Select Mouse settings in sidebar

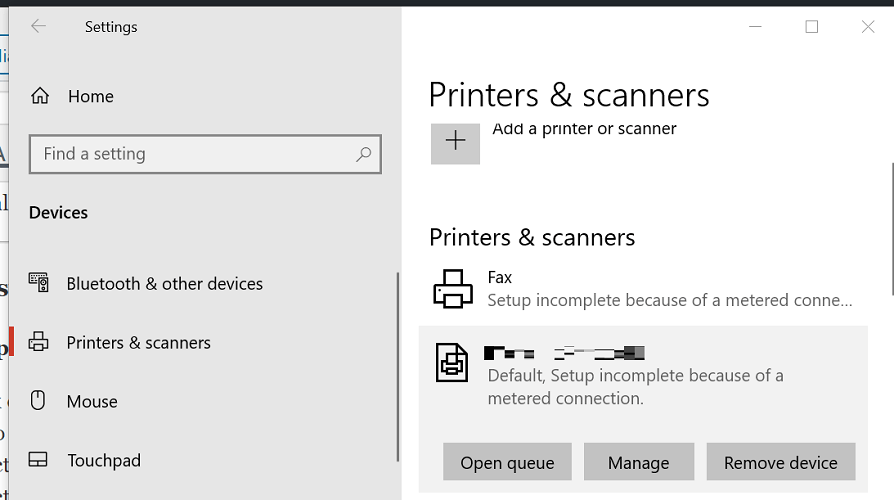(92, 401)
